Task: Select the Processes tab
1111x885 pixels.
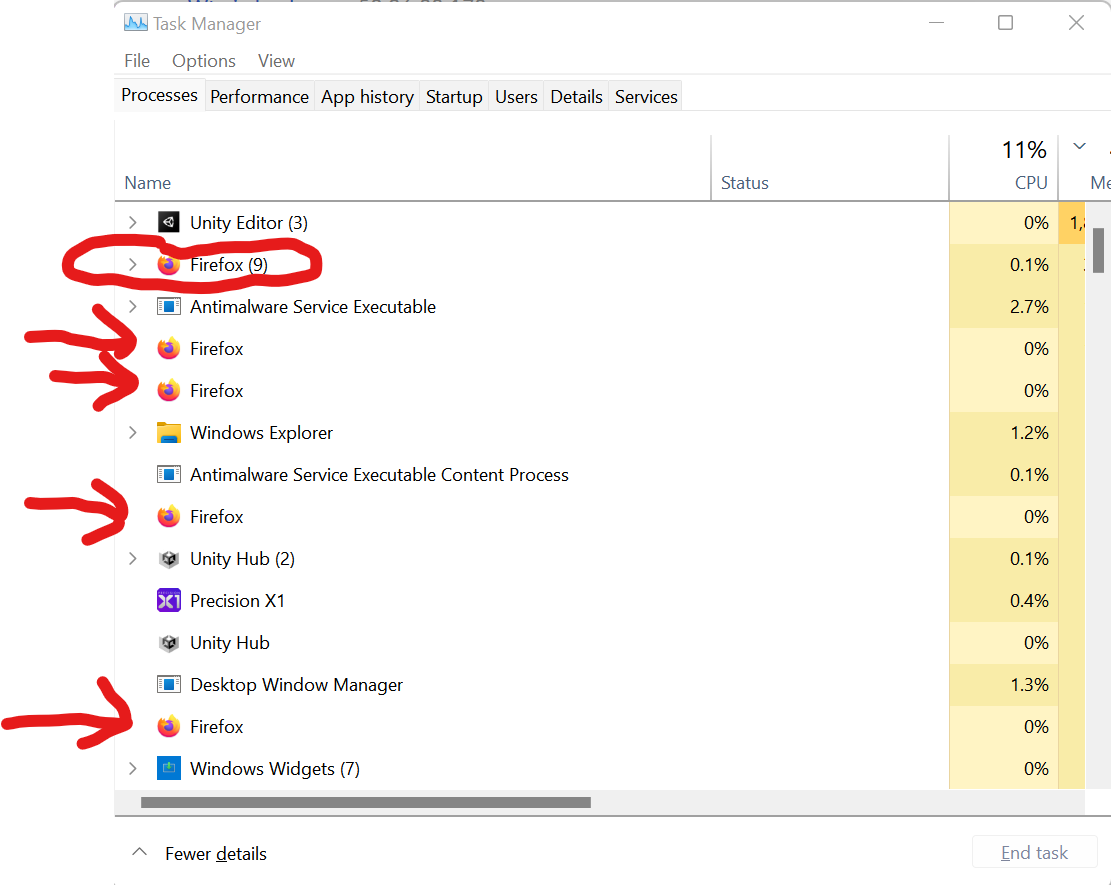Action: coord(159,95)
